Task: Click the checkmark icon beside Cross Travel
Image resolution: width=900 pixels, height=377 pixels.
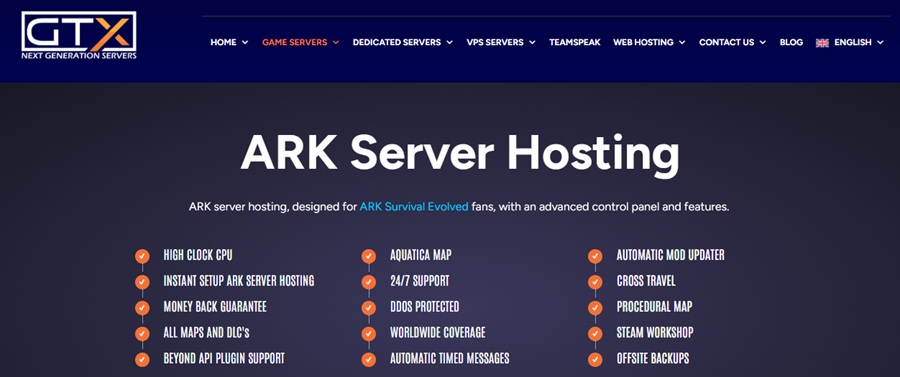Action: coord(595,282)
